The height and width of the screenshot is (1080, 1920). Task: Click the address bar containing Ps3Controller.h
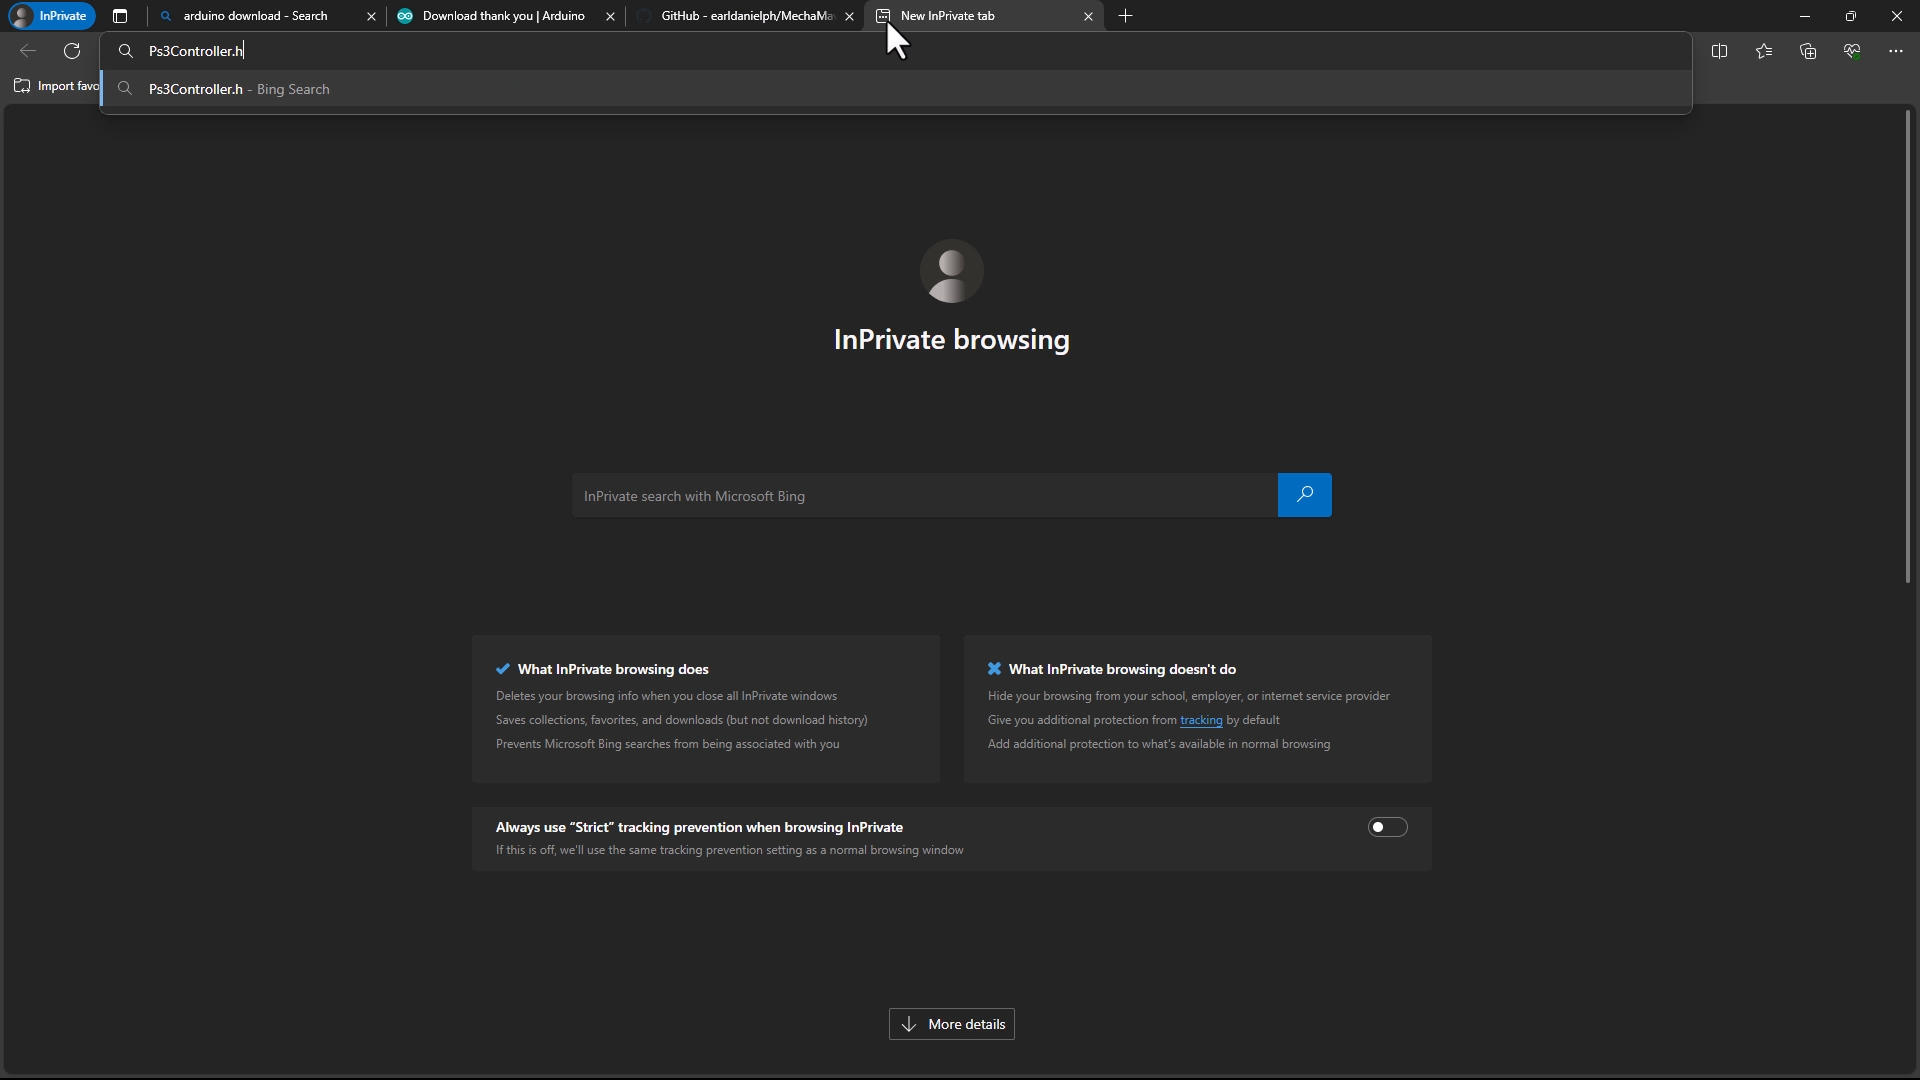point(895,51)
